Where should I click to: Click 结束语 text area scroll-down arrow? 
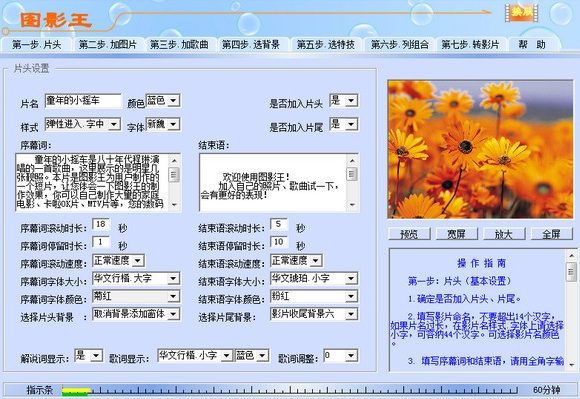(352, 204)
